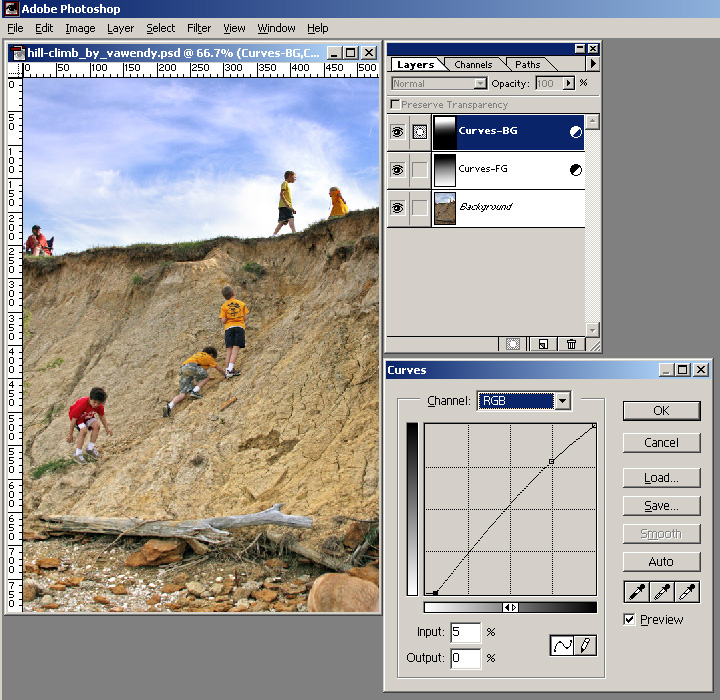
Task: Open the Opacity slider arrow
Action: (569, 83)
